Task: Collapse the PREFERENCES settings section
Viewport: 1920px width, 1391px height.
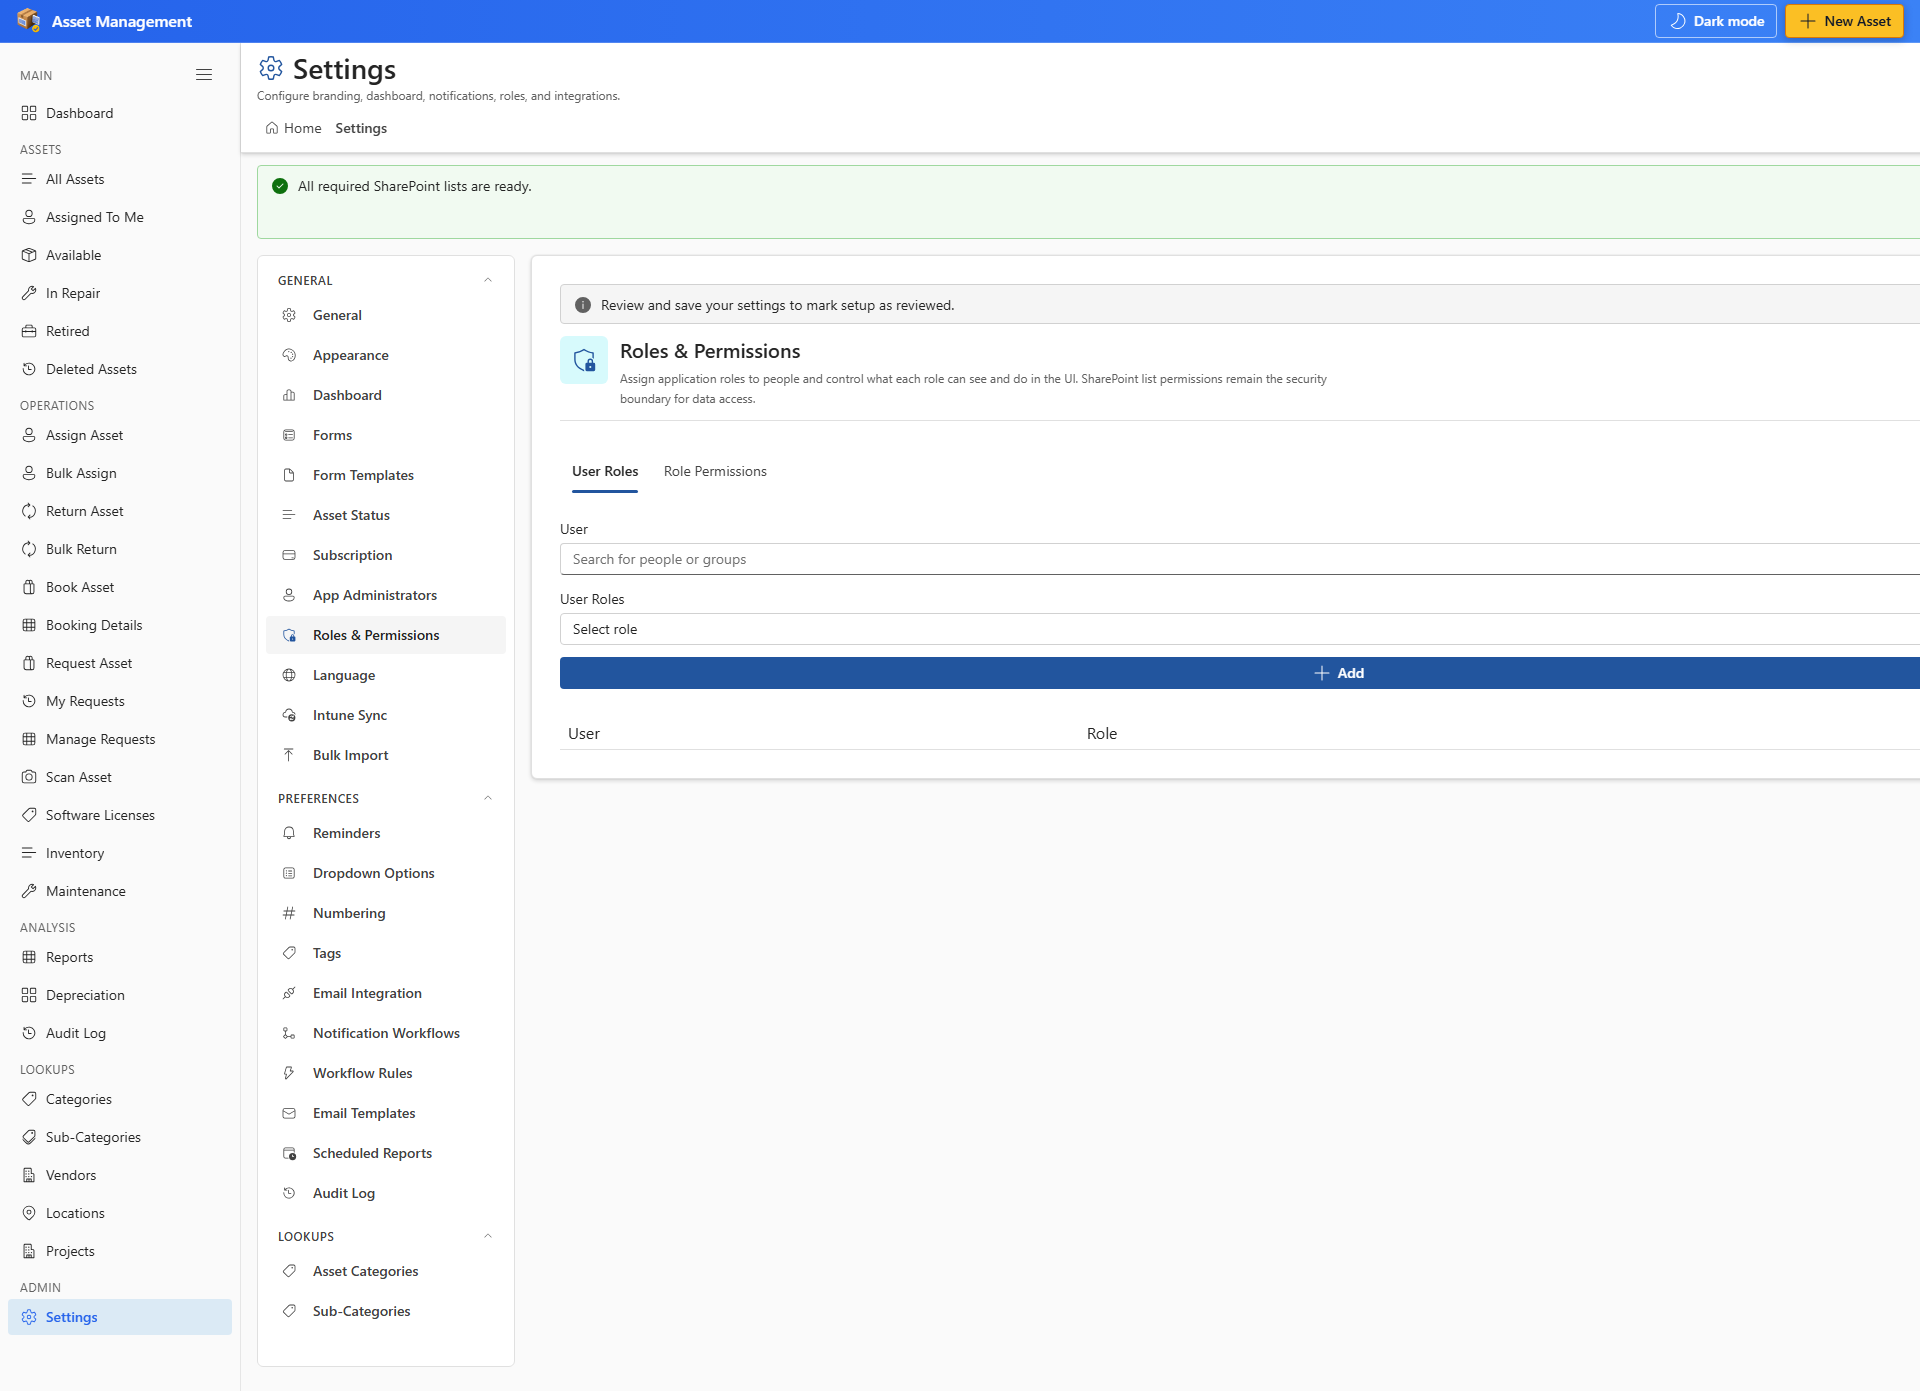Action: point(488,798)
